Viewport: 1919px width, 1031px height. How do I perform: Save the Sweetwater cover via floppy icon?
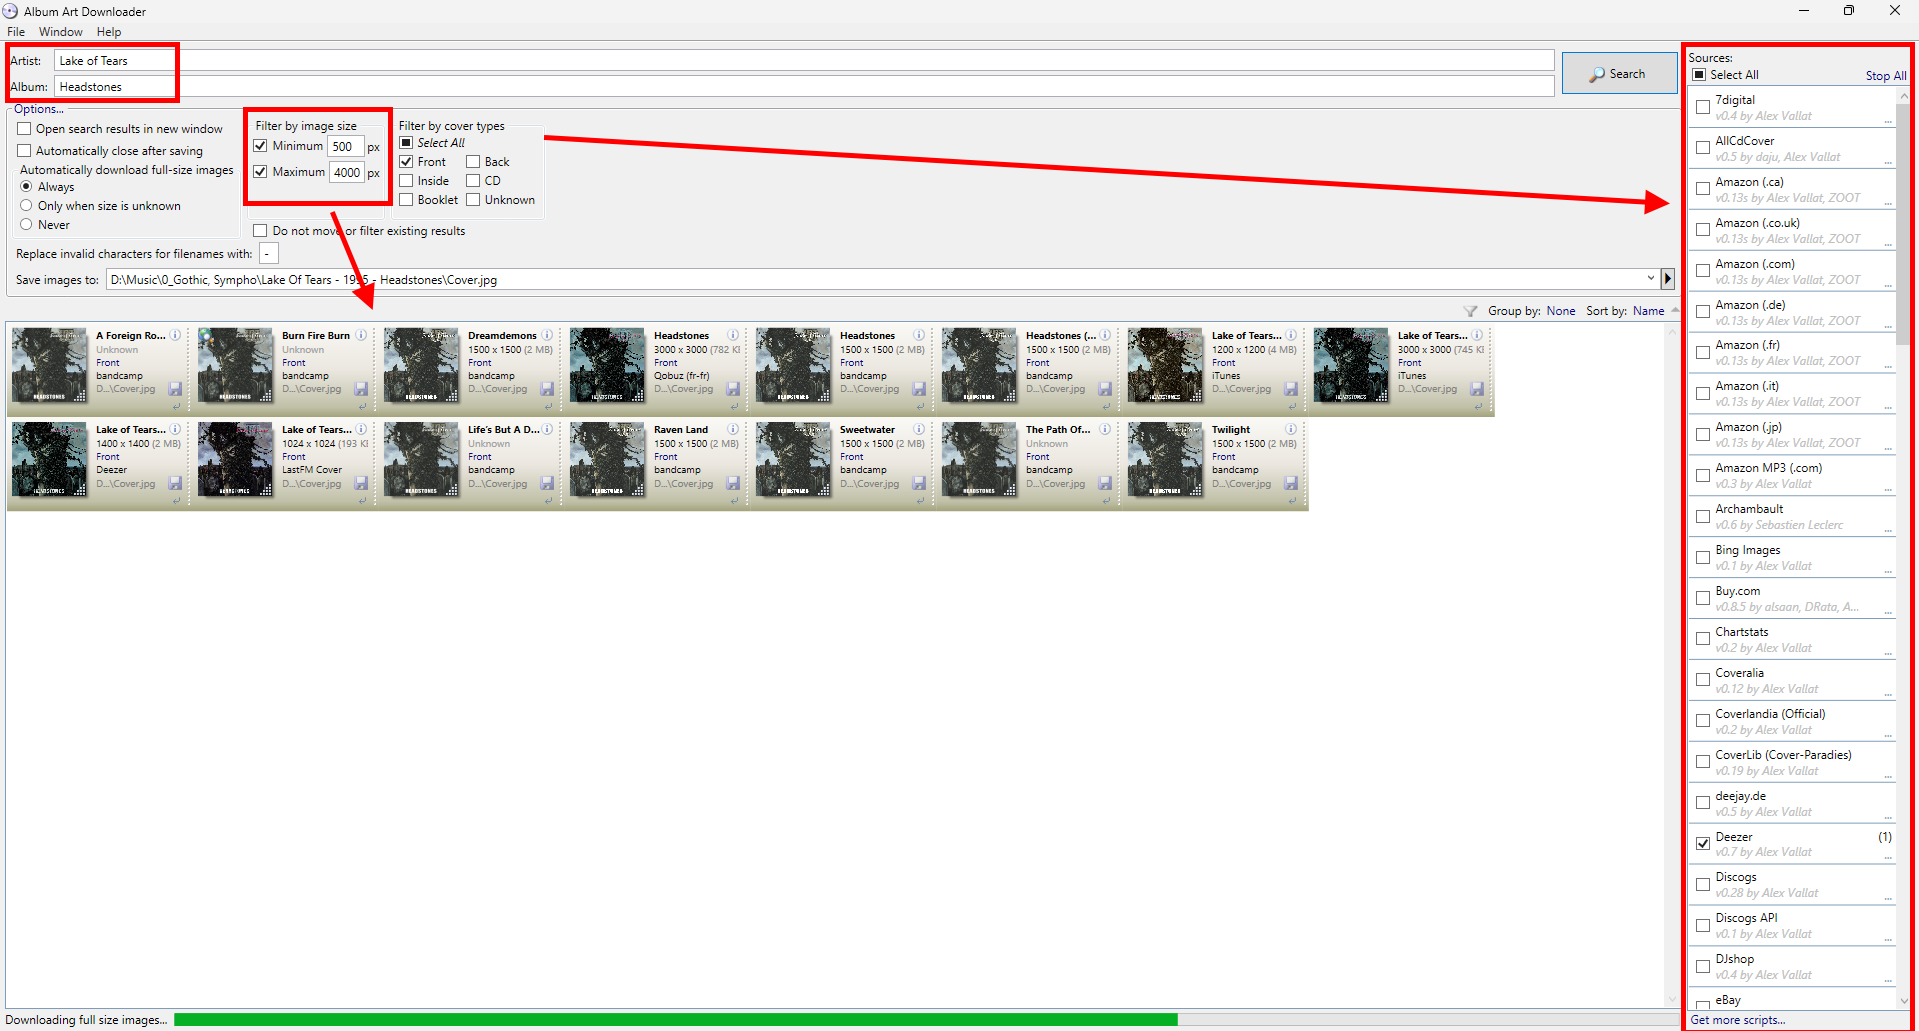(919, 483)
